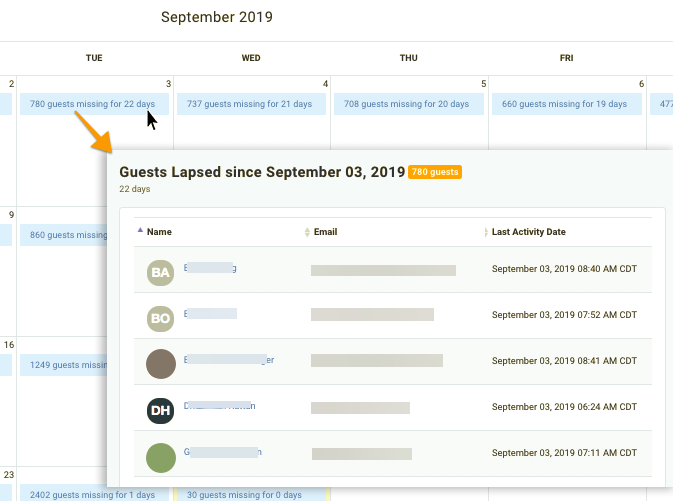Click the THU column header
This screenshot has height=501, width=673.
tap(409, 58)
